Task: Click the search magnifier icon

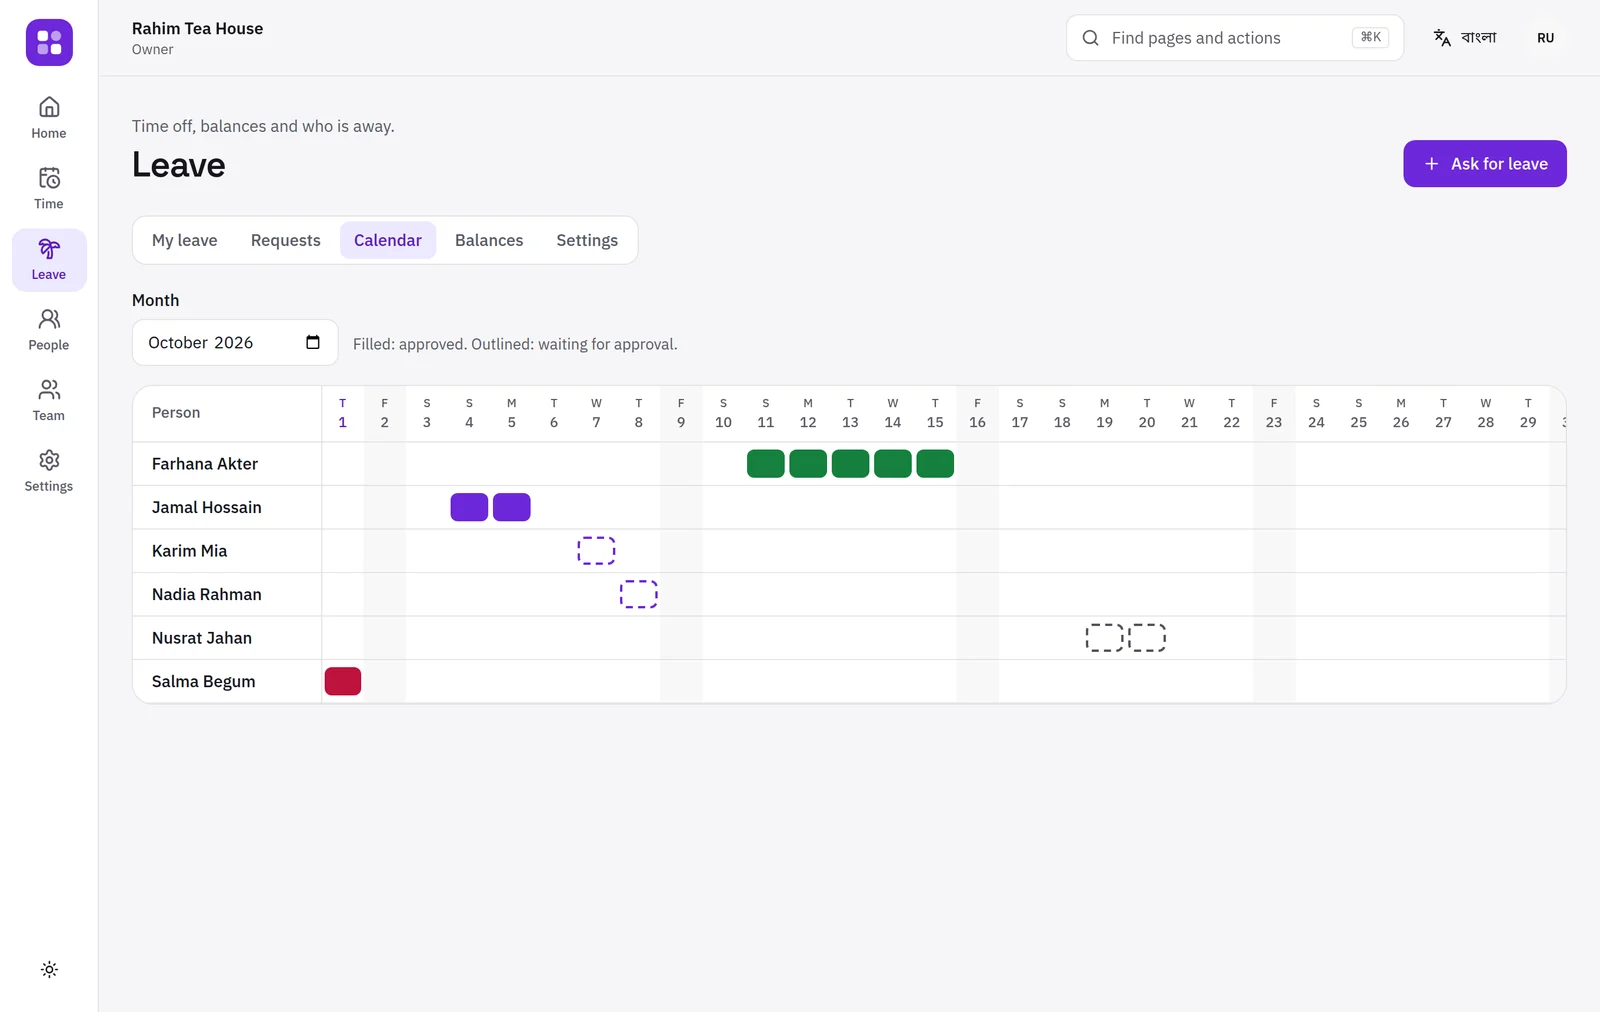Action: pos(1091,38)
